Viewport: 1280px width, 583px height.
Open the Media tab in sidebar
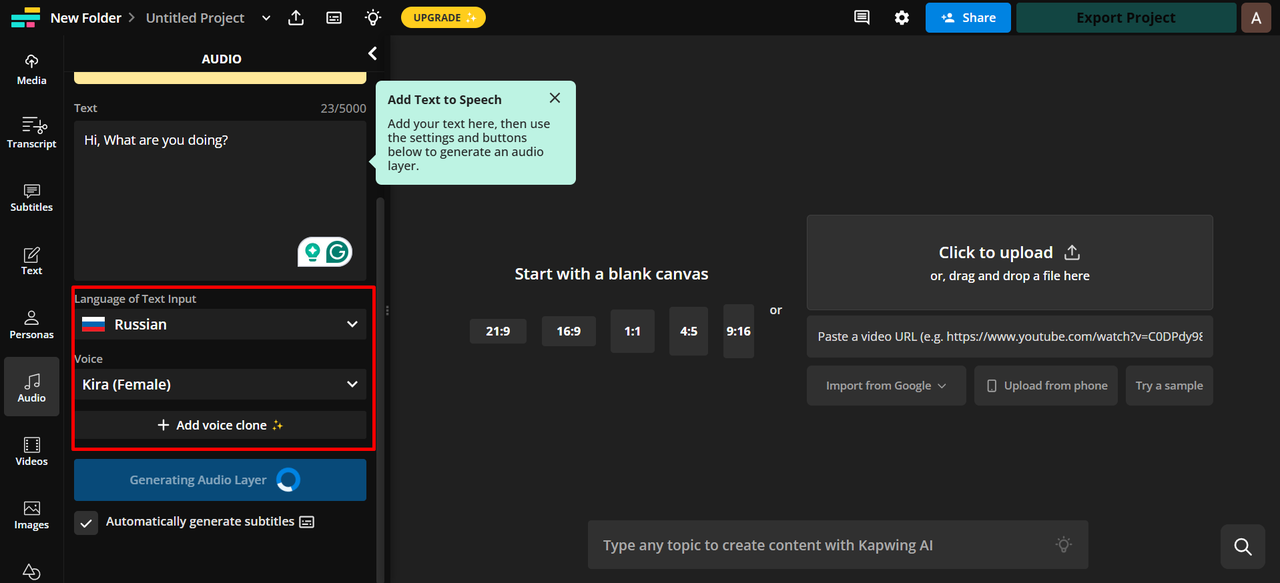(31, 69)
